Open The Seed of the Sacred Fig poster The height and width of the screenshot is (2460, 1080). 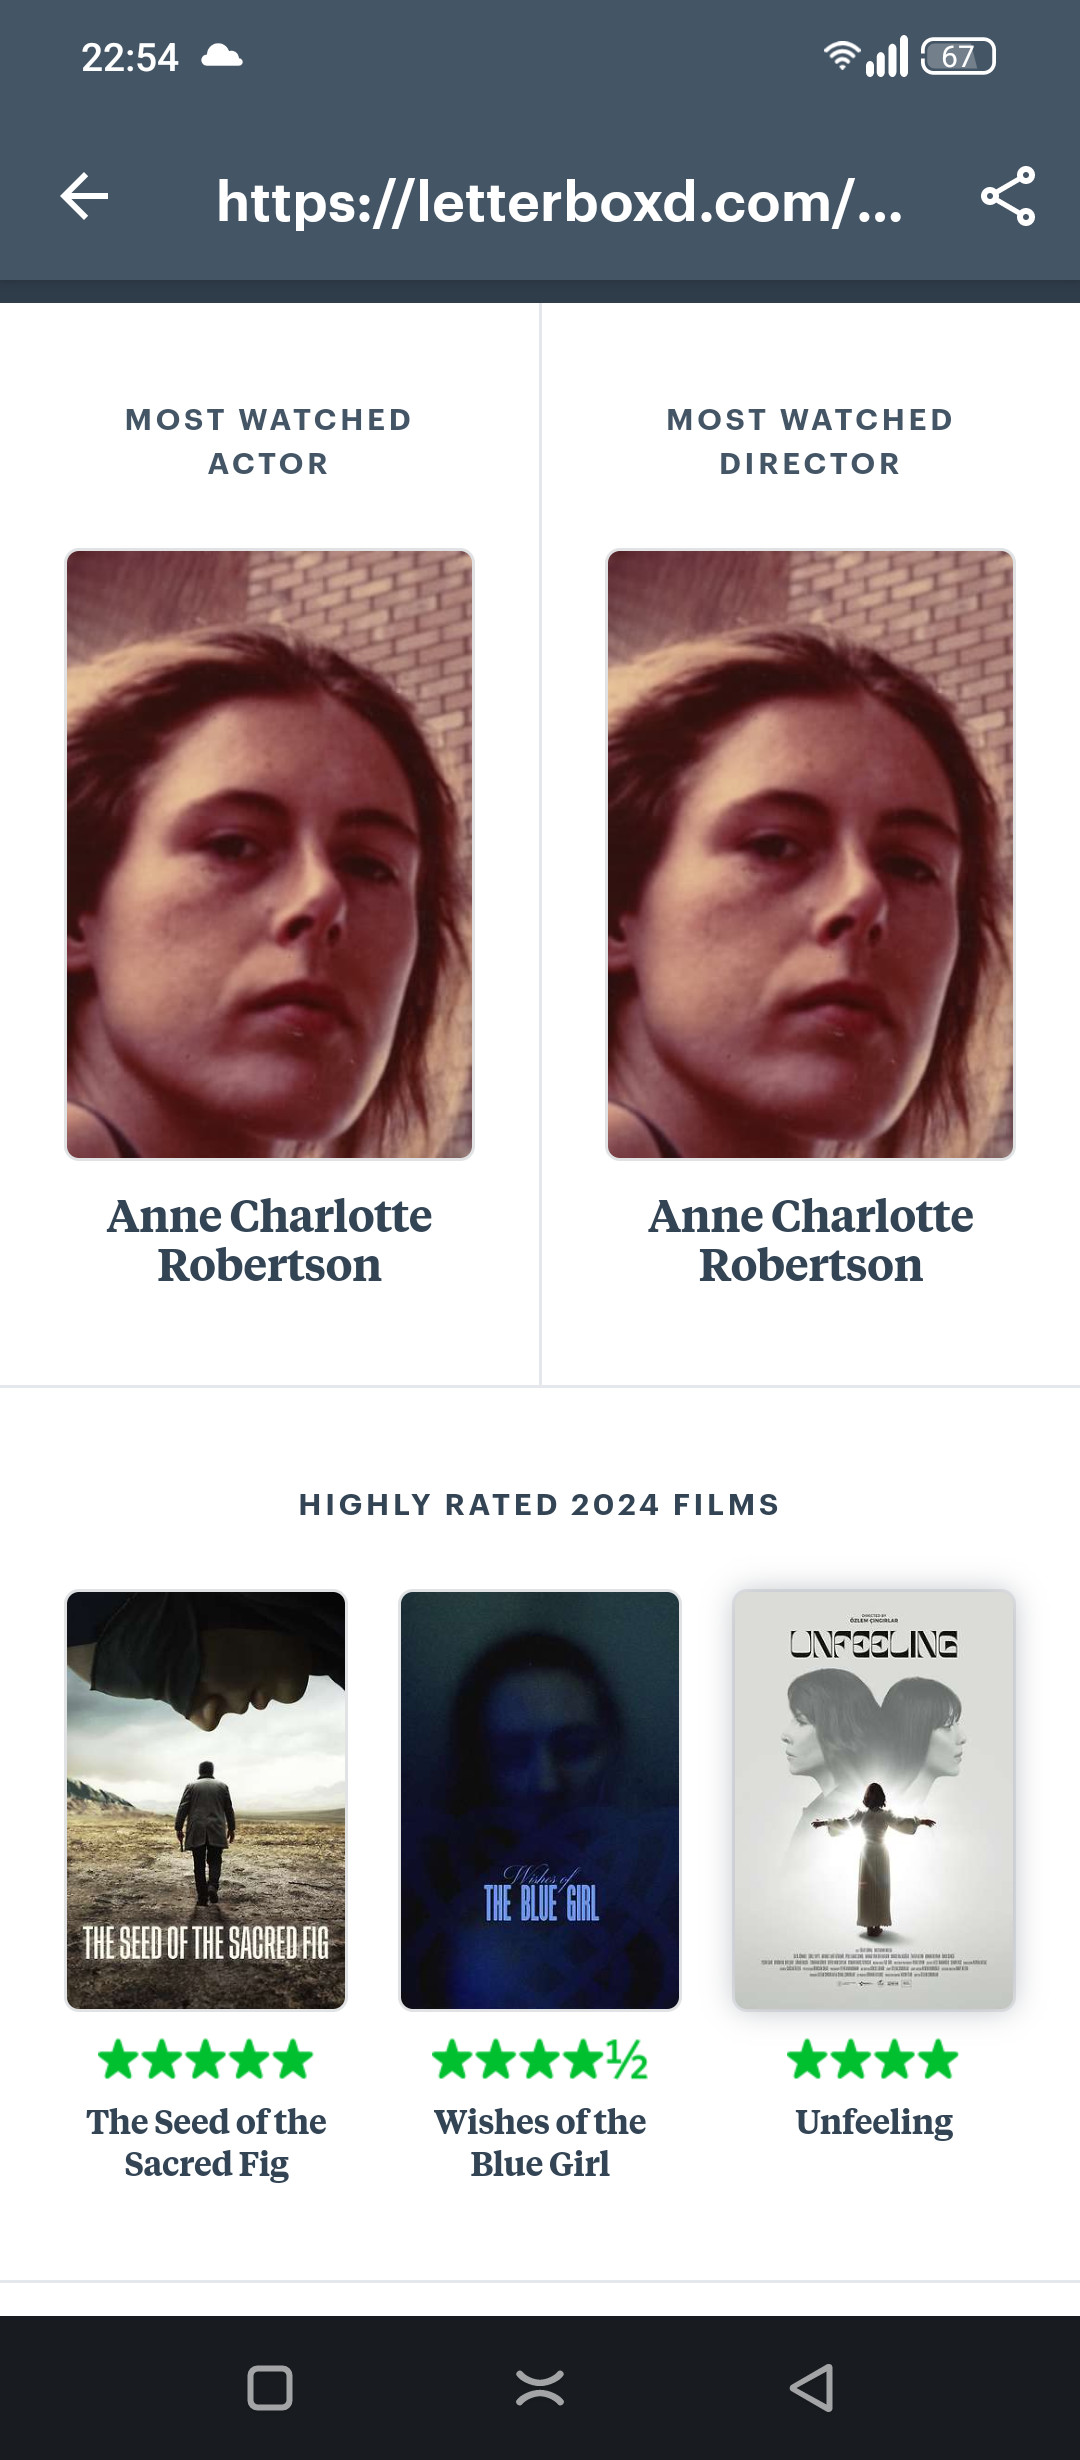click(206, 1800)
